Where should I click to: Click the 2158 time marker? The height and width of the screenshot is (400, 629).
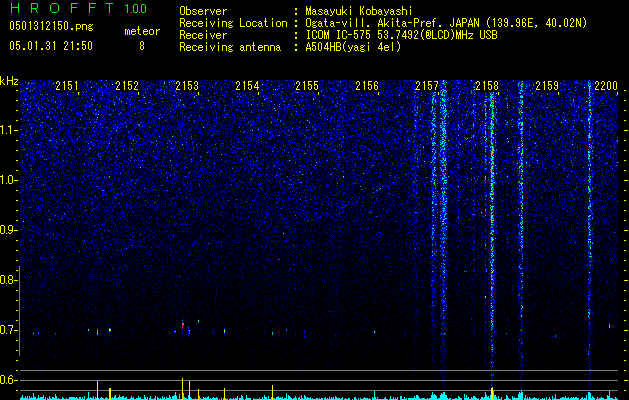click(x=487, y=85)
